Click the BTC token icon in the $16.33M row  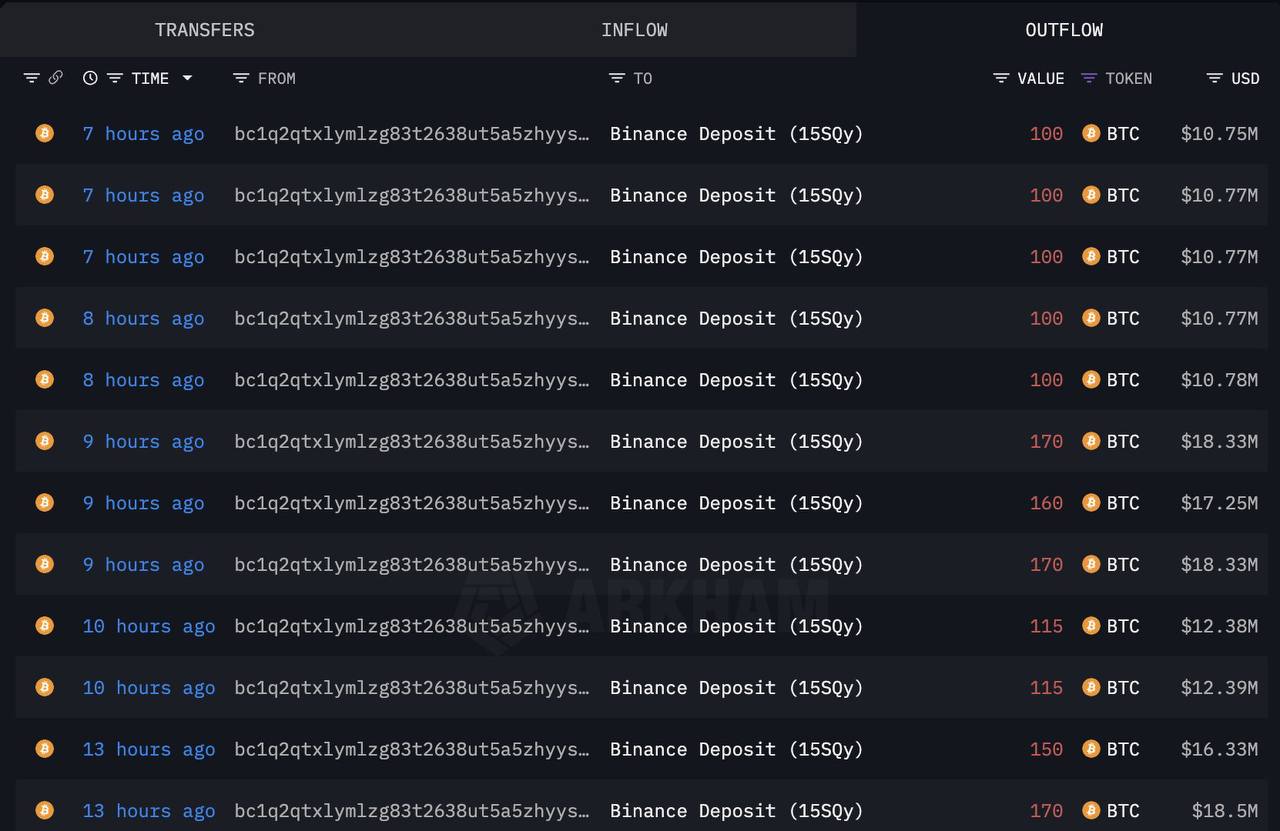tap(1091, 749)
